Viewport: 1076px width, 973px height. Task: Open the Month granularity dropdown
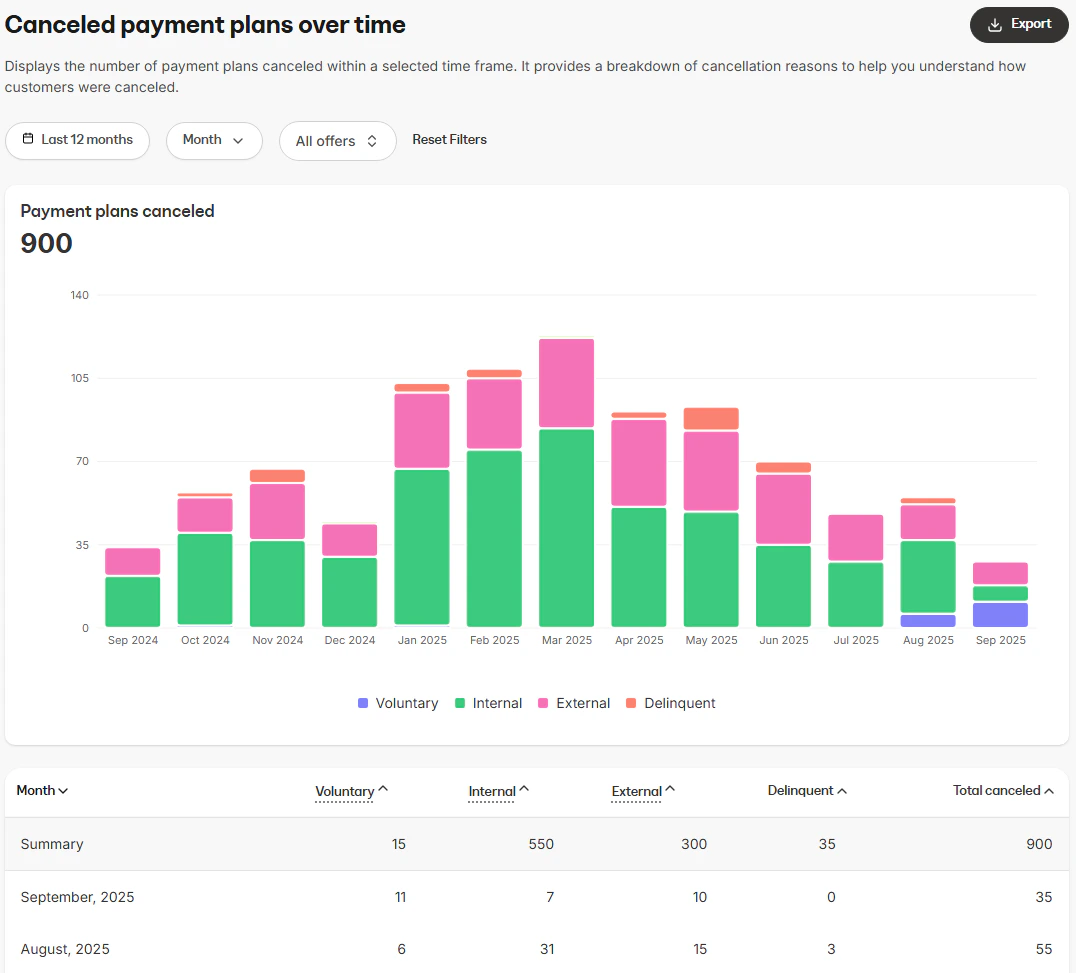(214, 140)
